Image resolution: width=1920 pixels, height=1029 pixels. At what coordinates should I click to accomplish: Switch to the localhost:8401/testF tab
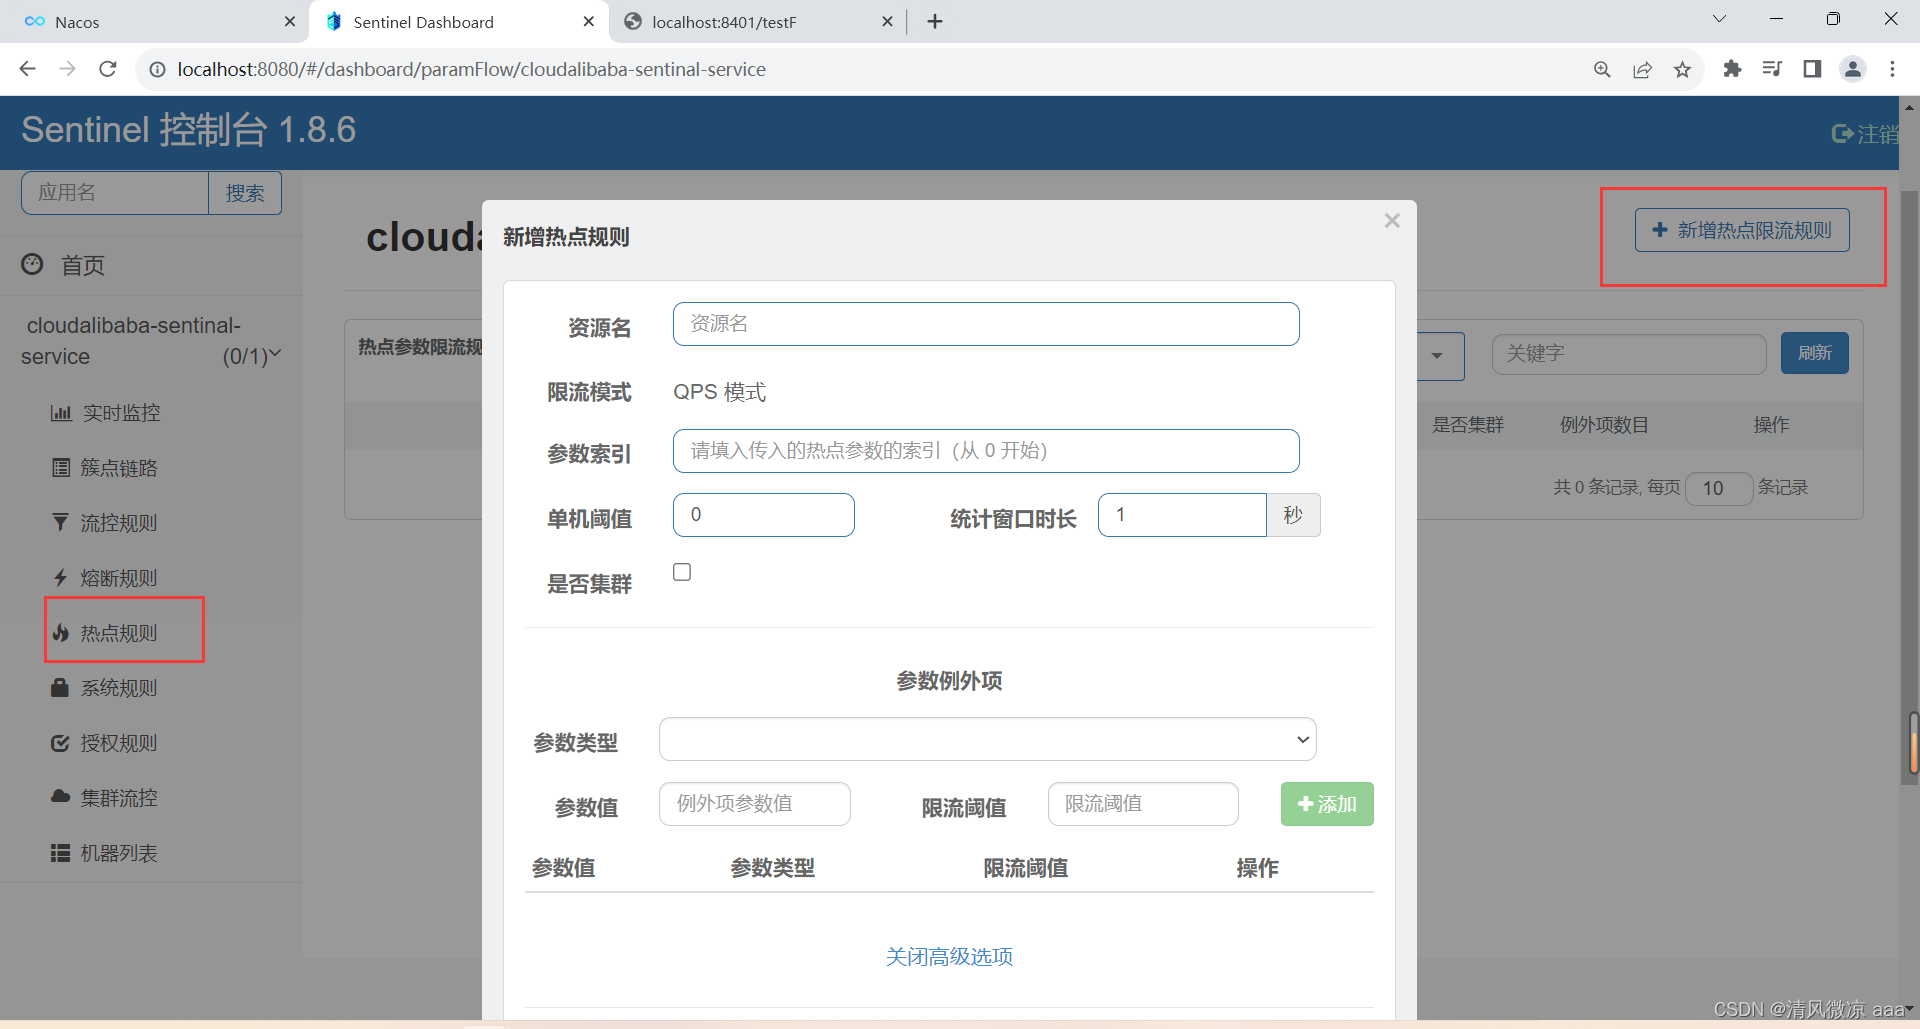(x=754, y=21)
